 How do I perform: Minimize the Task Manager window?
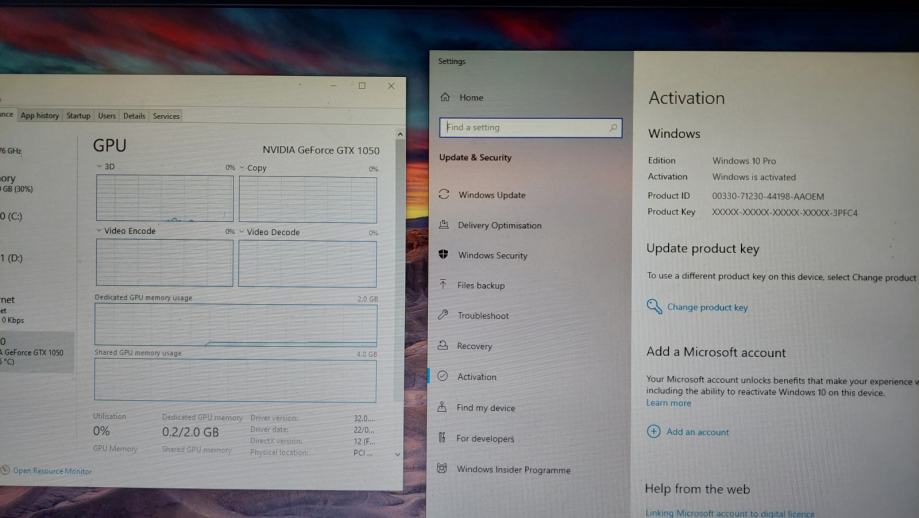[x=333, y=86]
